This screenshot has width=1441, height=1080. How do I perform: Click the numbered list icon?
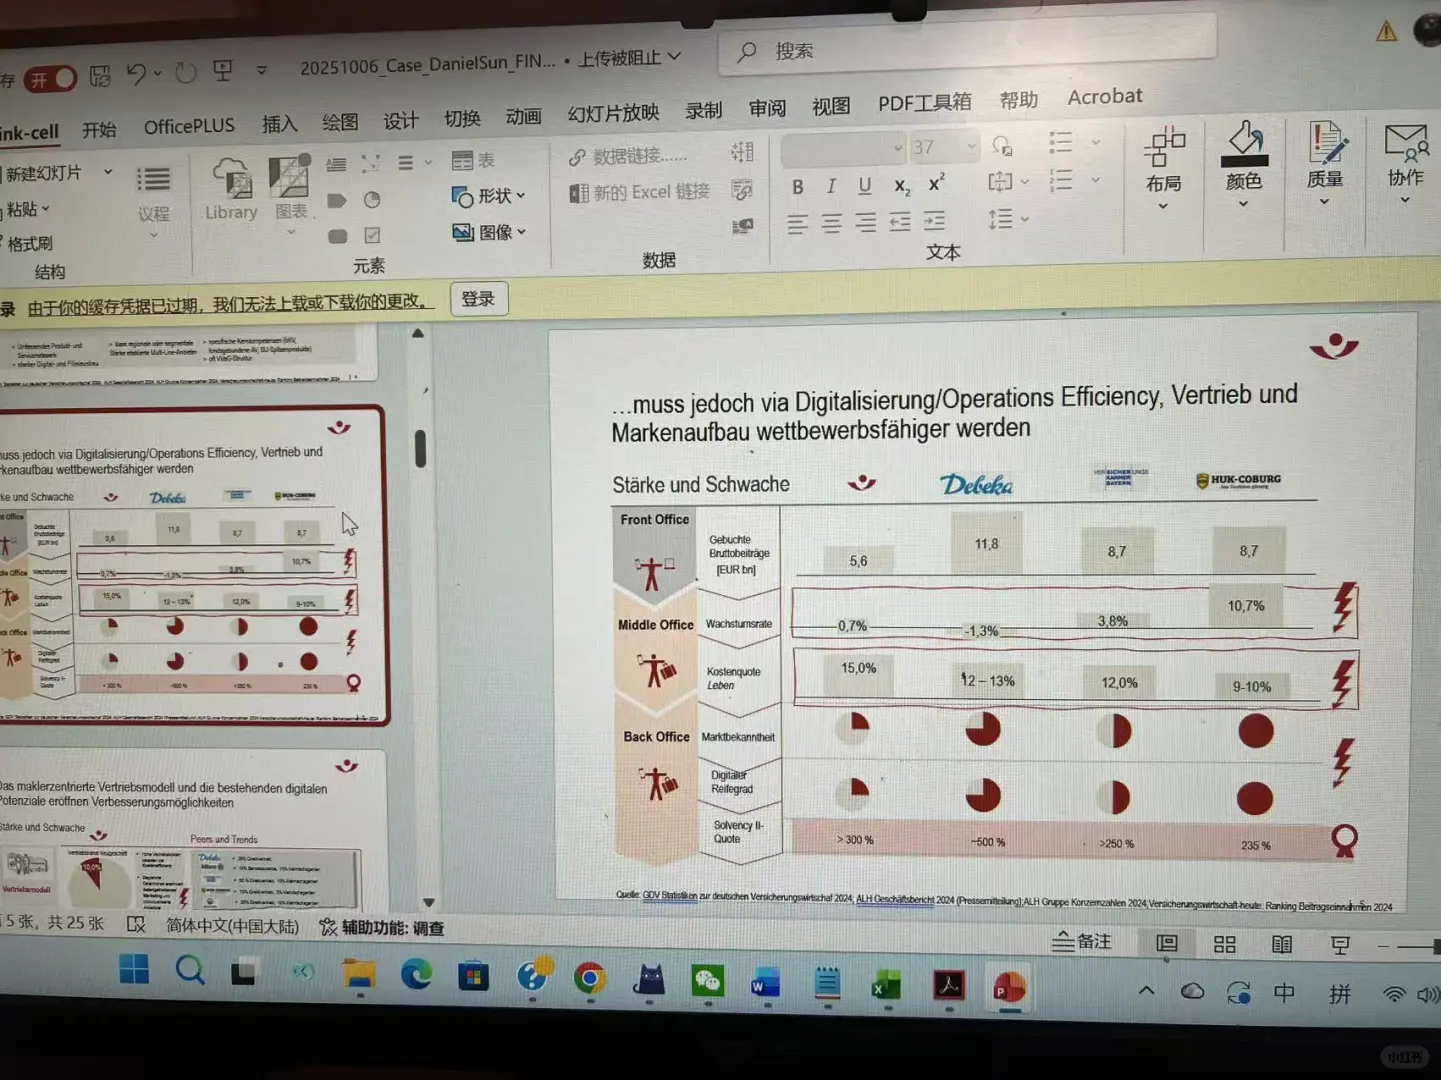pyautogui.click(x=1061, y=179)
